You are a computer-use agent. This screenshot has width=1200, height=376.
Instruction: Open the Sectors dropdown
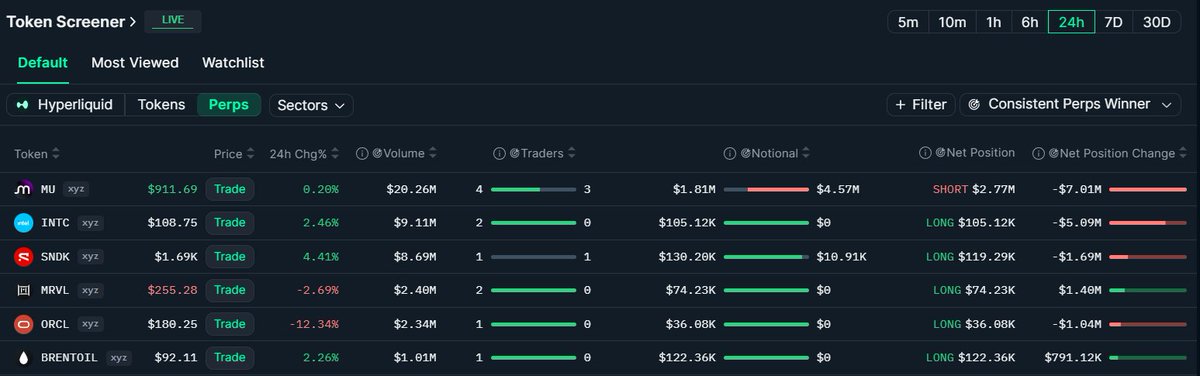[x=311, y=105]
